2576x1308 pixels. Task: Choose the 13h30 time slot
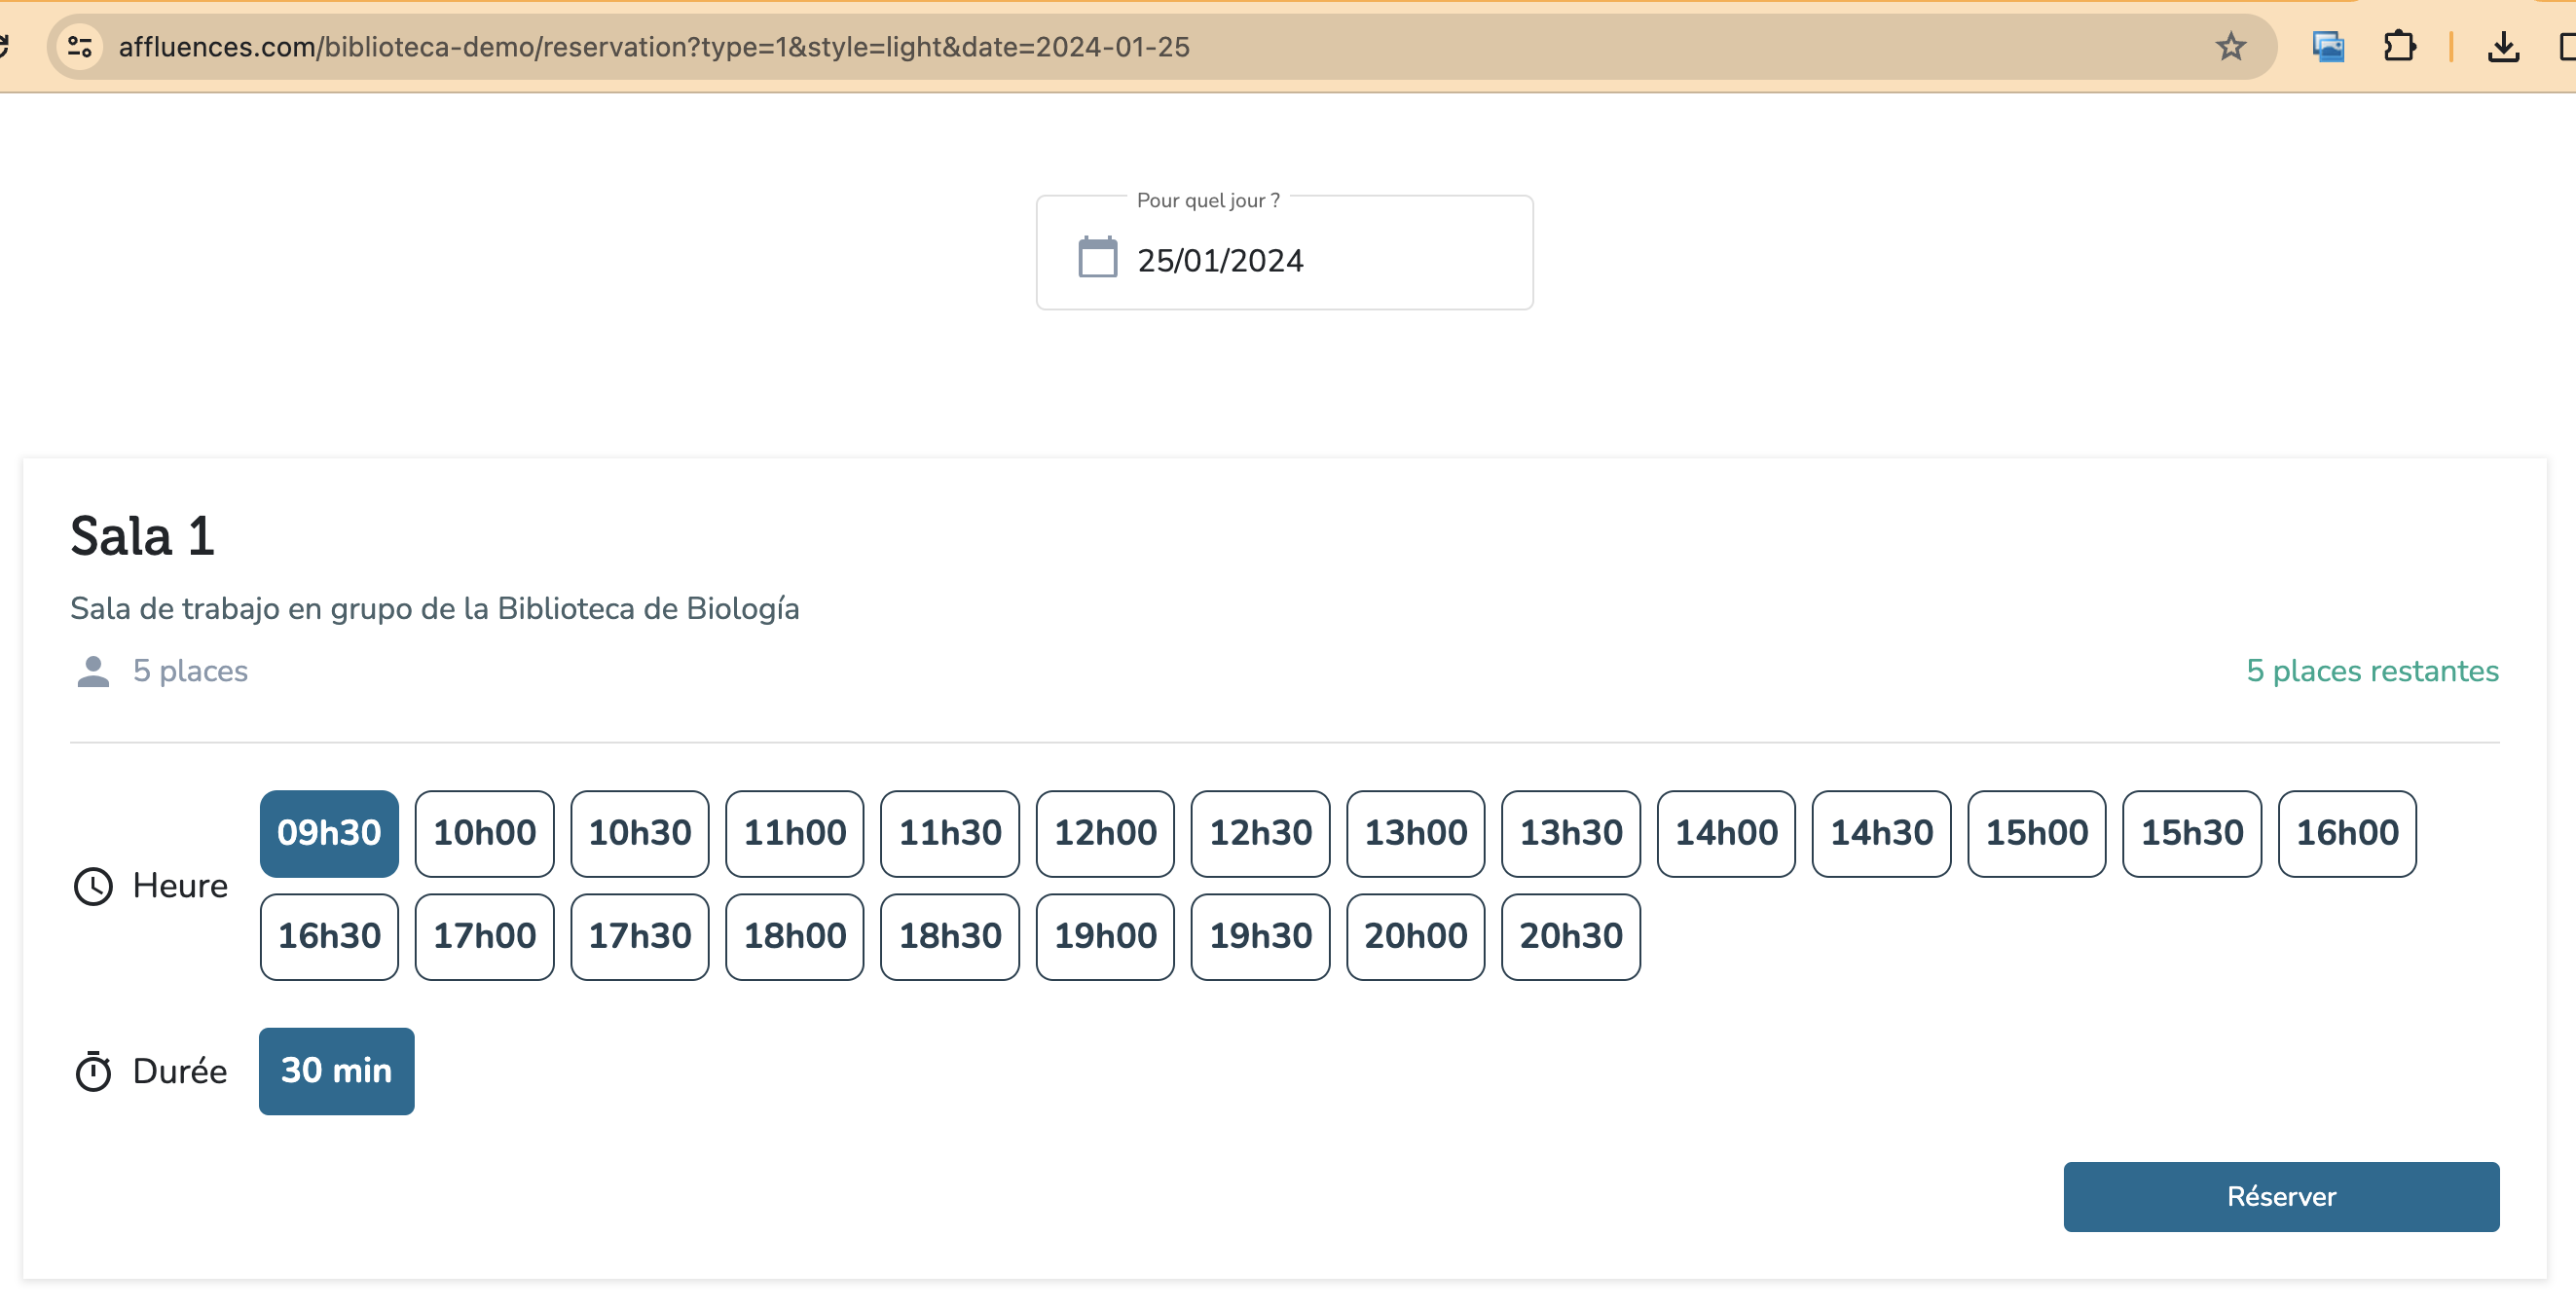click(x=1571, y=834)
